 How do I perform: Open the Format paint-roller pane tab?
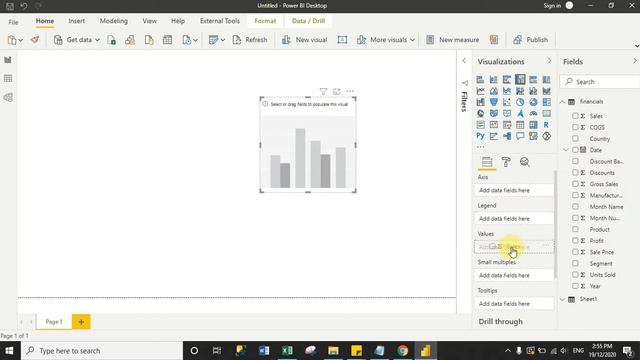coord(506,162)
